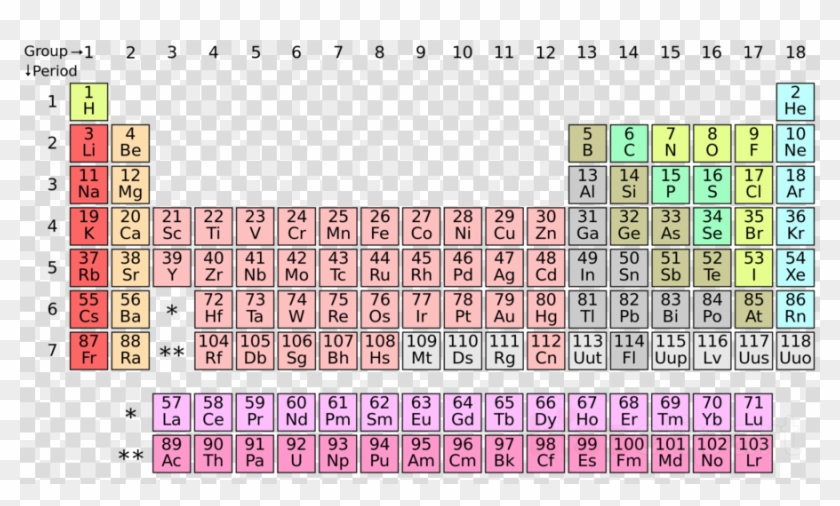The image size is (840, 506).
Task: Select the Europium (Eu) cell
Action: point(421,412)
